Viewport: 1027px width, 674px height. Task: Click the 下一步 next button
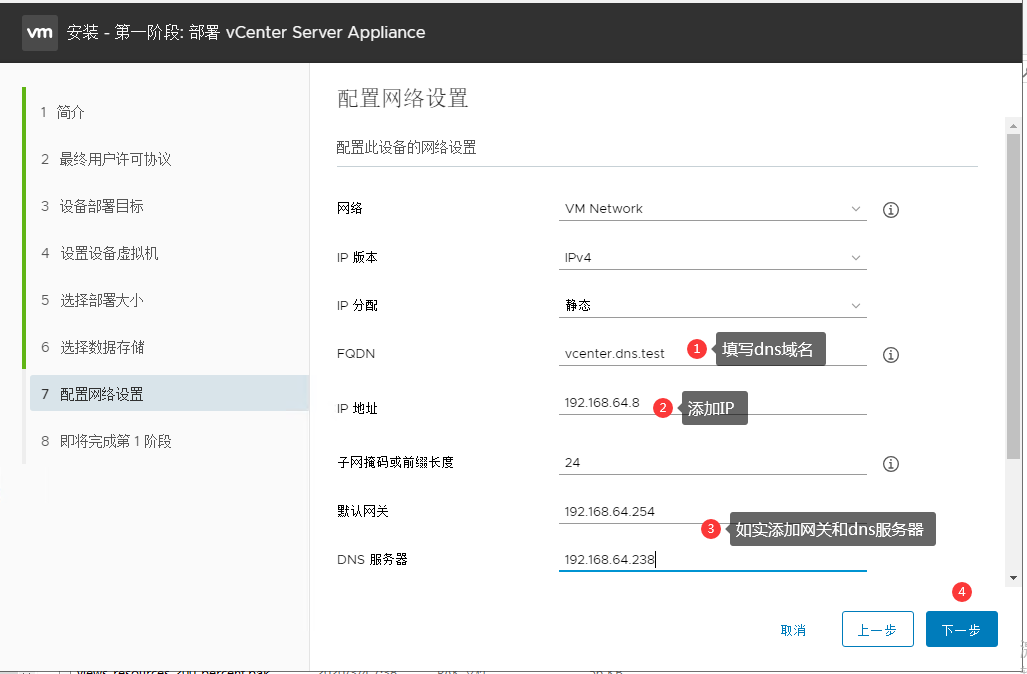pyautogui.click(x=961, y=630)
